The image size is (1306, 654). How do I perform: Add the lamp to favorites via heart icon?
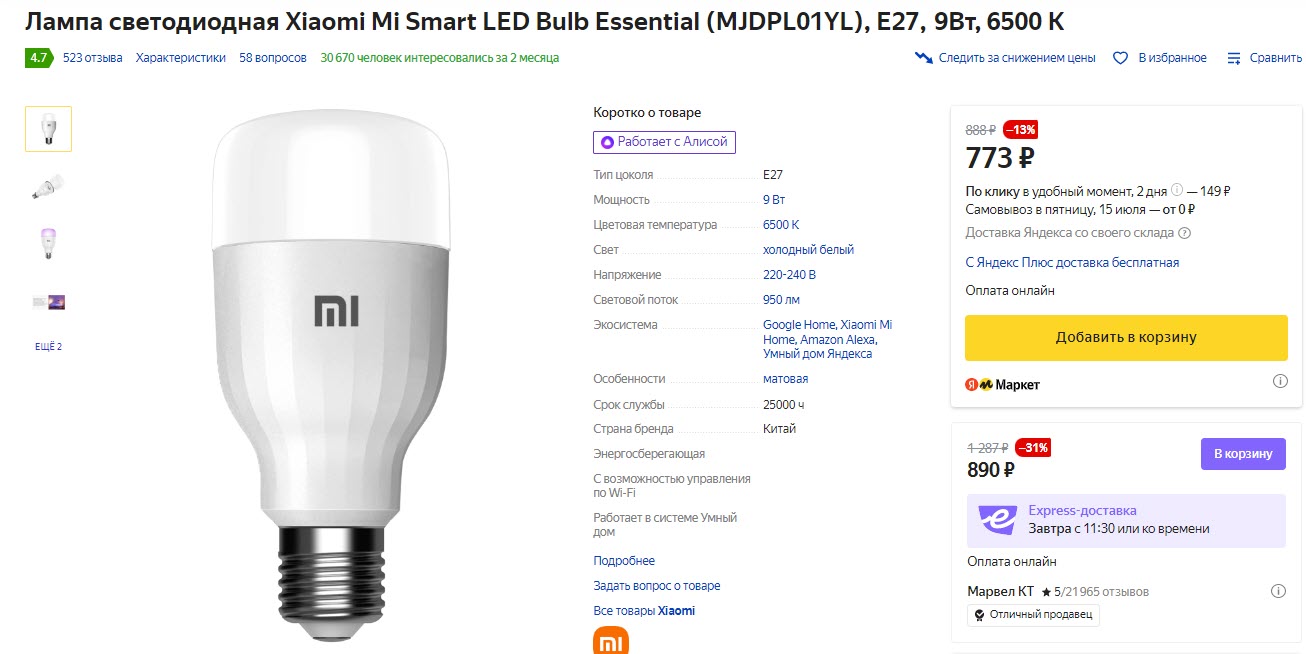1119,57
